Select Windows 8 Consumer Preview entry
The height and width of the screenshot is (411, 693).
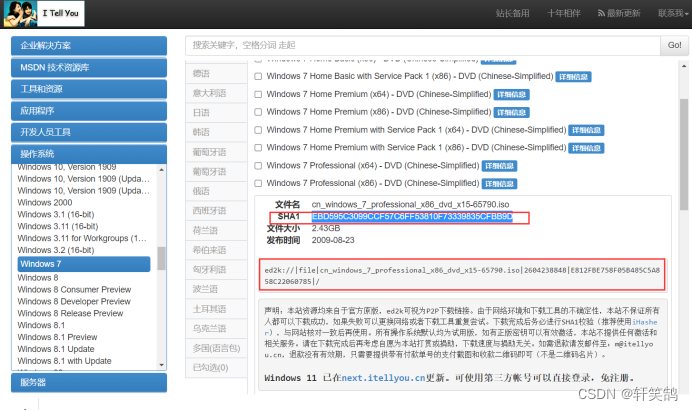click(74, 289)
